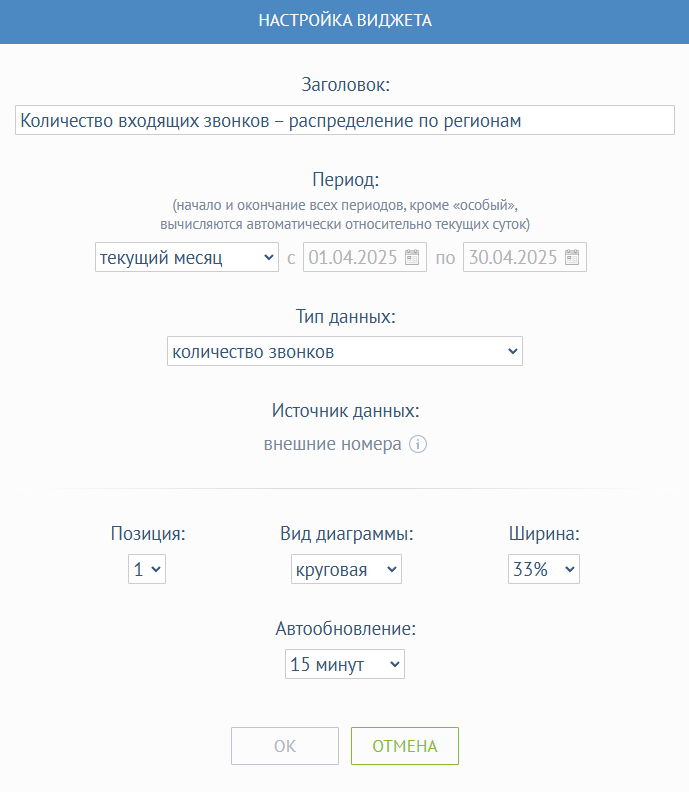Expand the Вид диаграммы dropdown
Screen dimensions: 689x792
coord(347,569)
